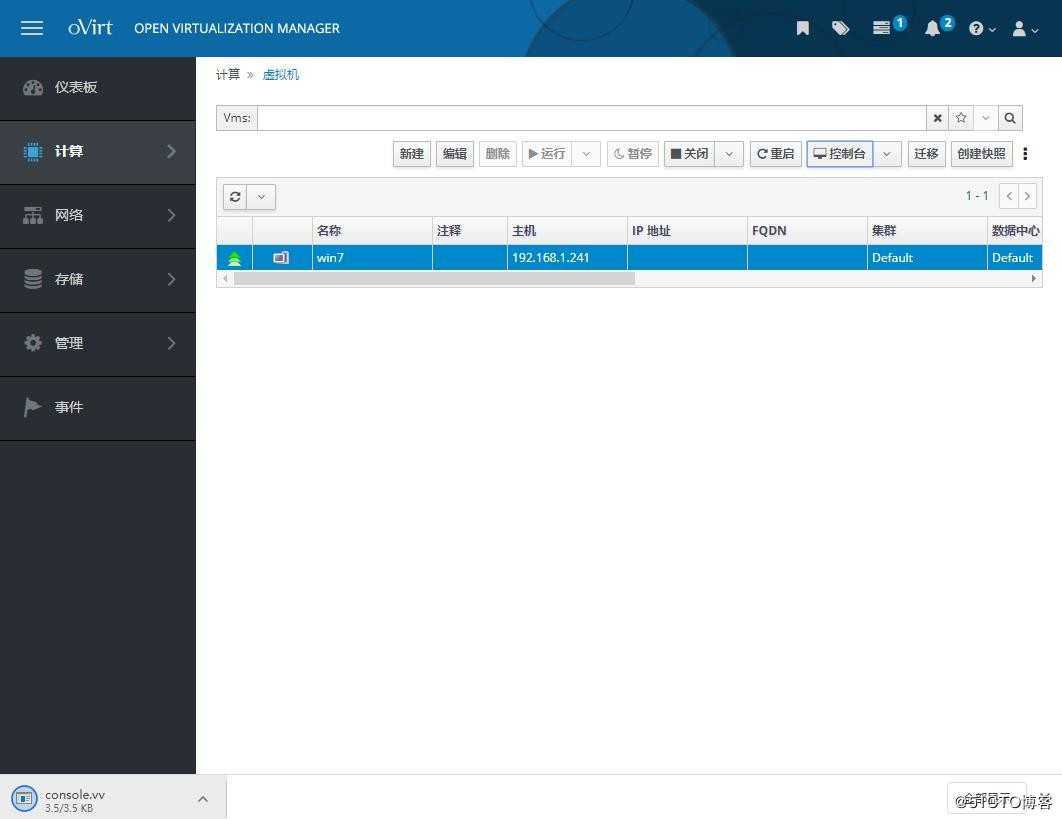This screenshot has width=1062, height=819.
Task: Open the more actions kebab menu
Action: [1025, 154]
